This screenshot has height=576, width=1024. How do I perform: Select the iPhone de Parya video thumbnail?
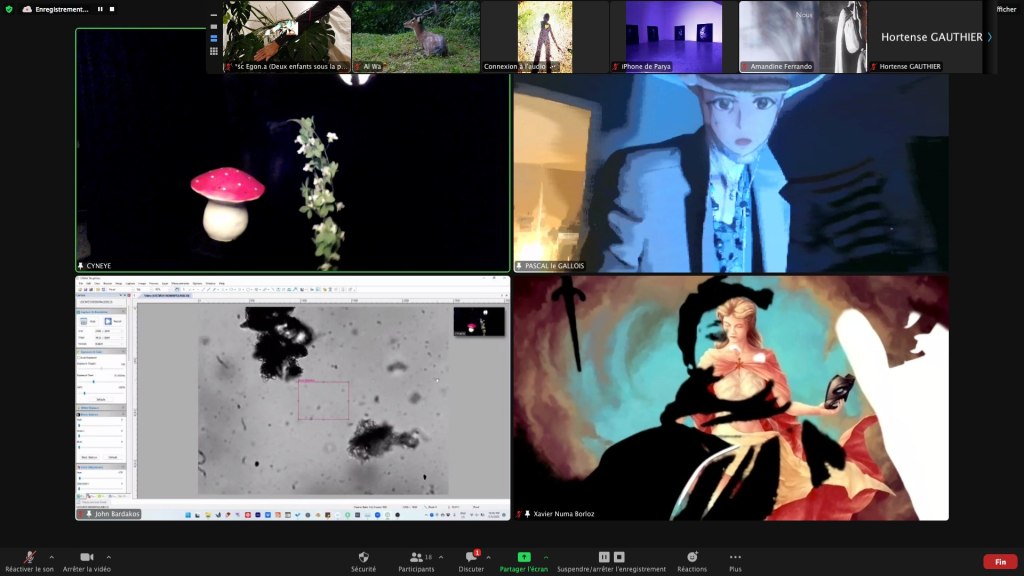667,37
